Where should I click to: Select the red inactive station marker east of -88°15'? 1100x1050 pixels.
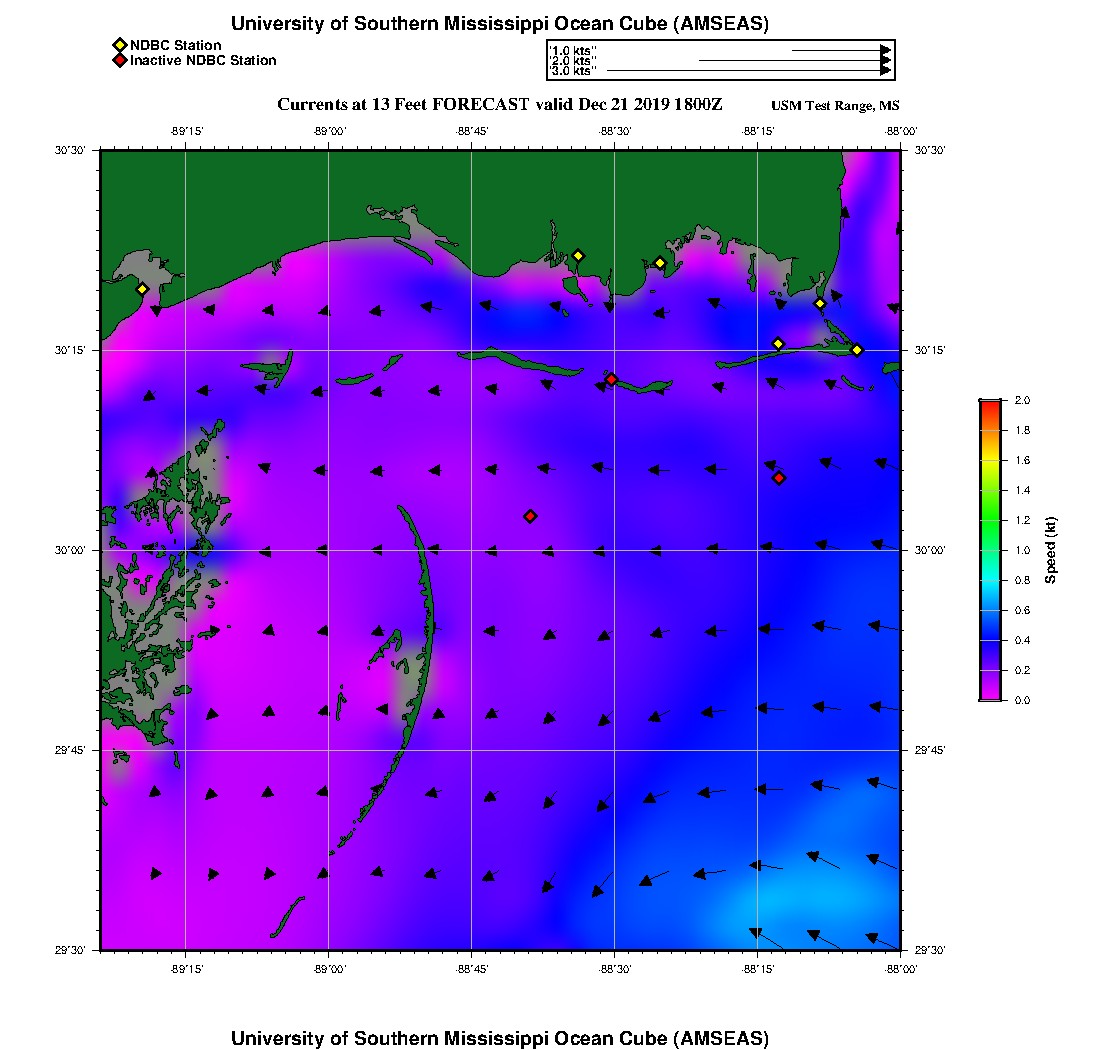(x=779, y=478)
